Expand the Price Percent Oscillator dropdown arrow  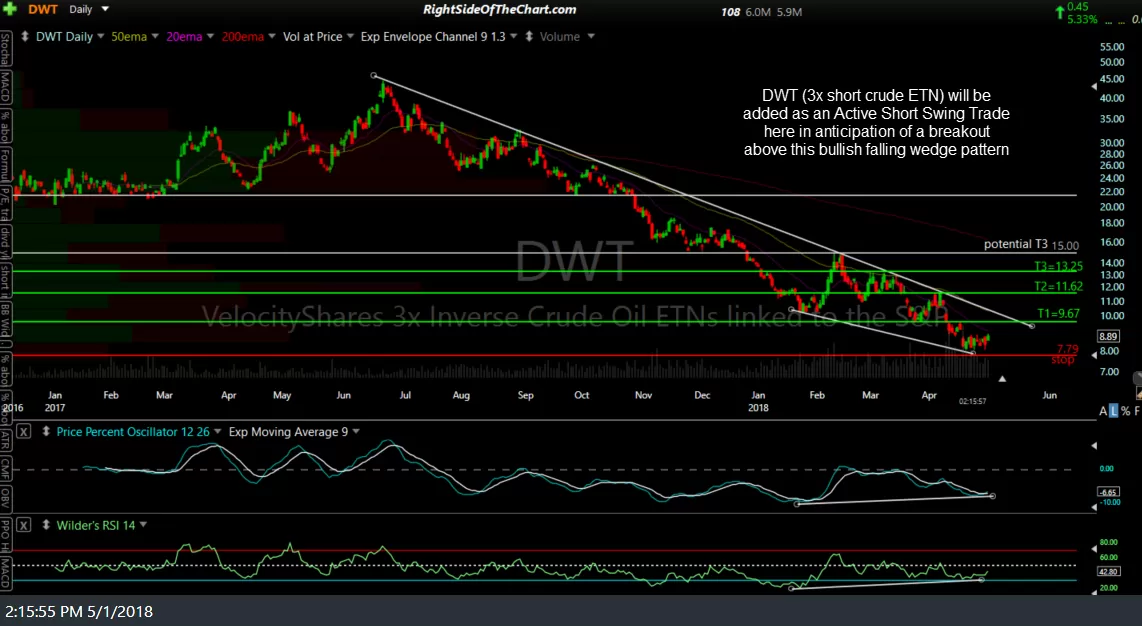[x=217, y=432]
